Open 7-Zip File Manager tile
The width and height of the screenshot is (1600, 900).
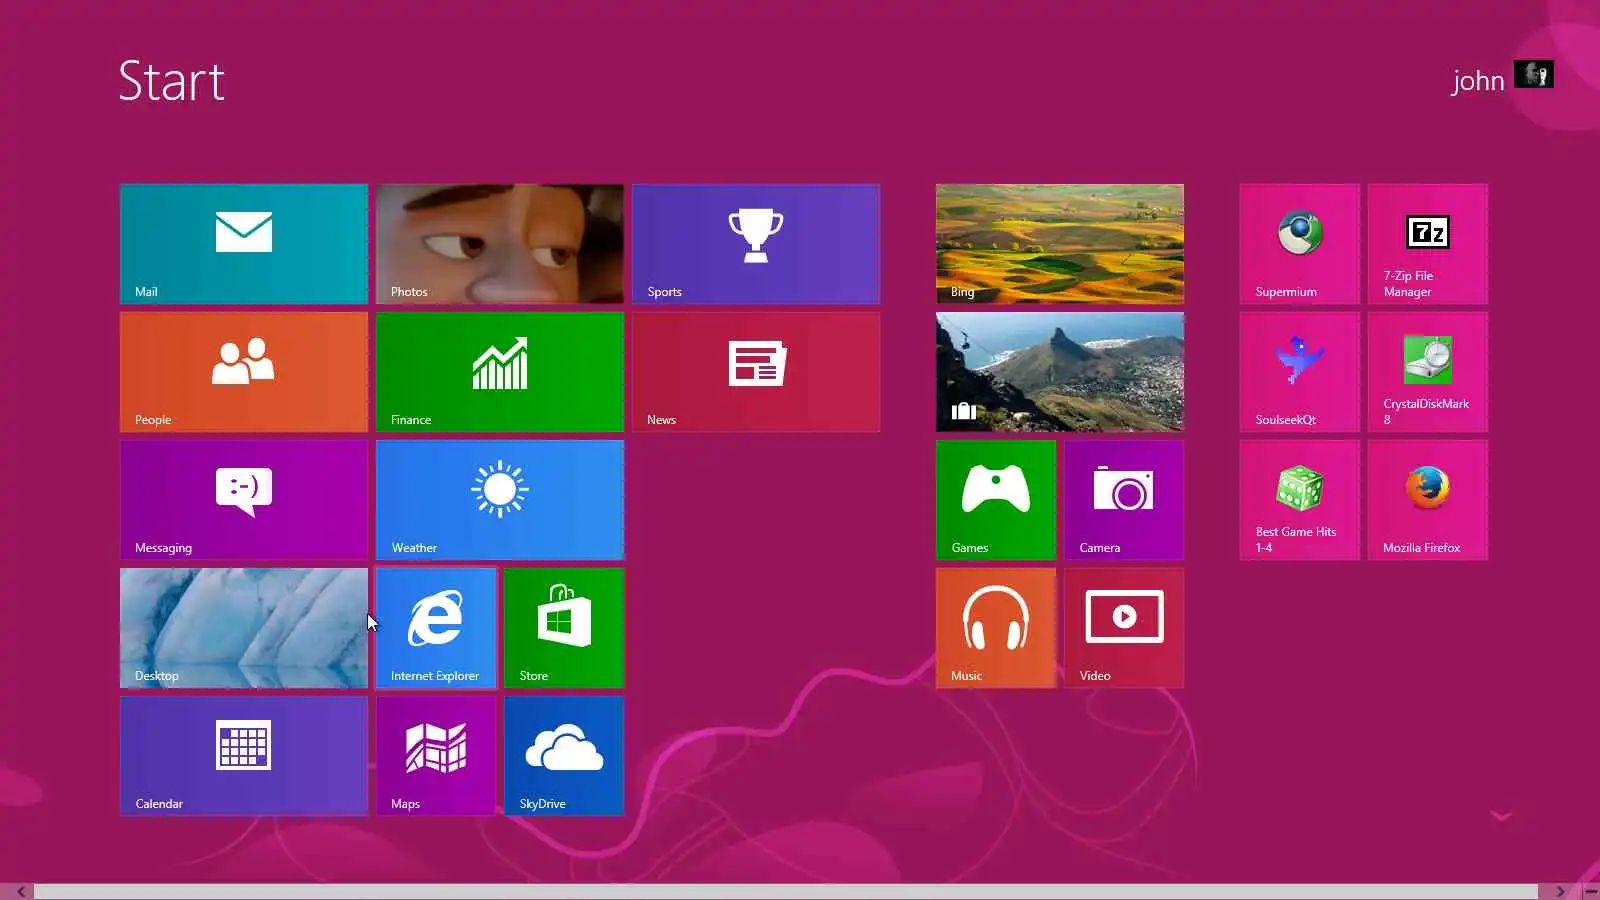(x=1428, y=244)
